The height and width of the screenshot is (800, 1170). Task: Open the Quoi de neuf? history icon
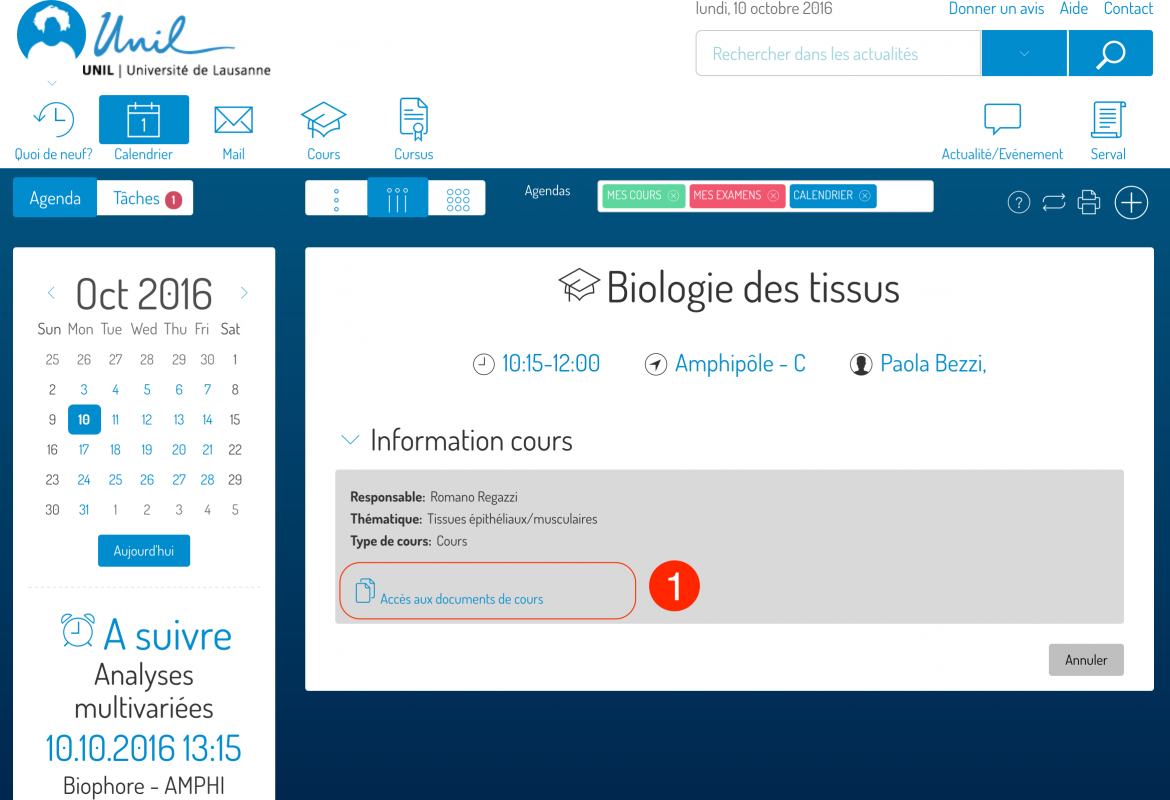click(53, 121)
